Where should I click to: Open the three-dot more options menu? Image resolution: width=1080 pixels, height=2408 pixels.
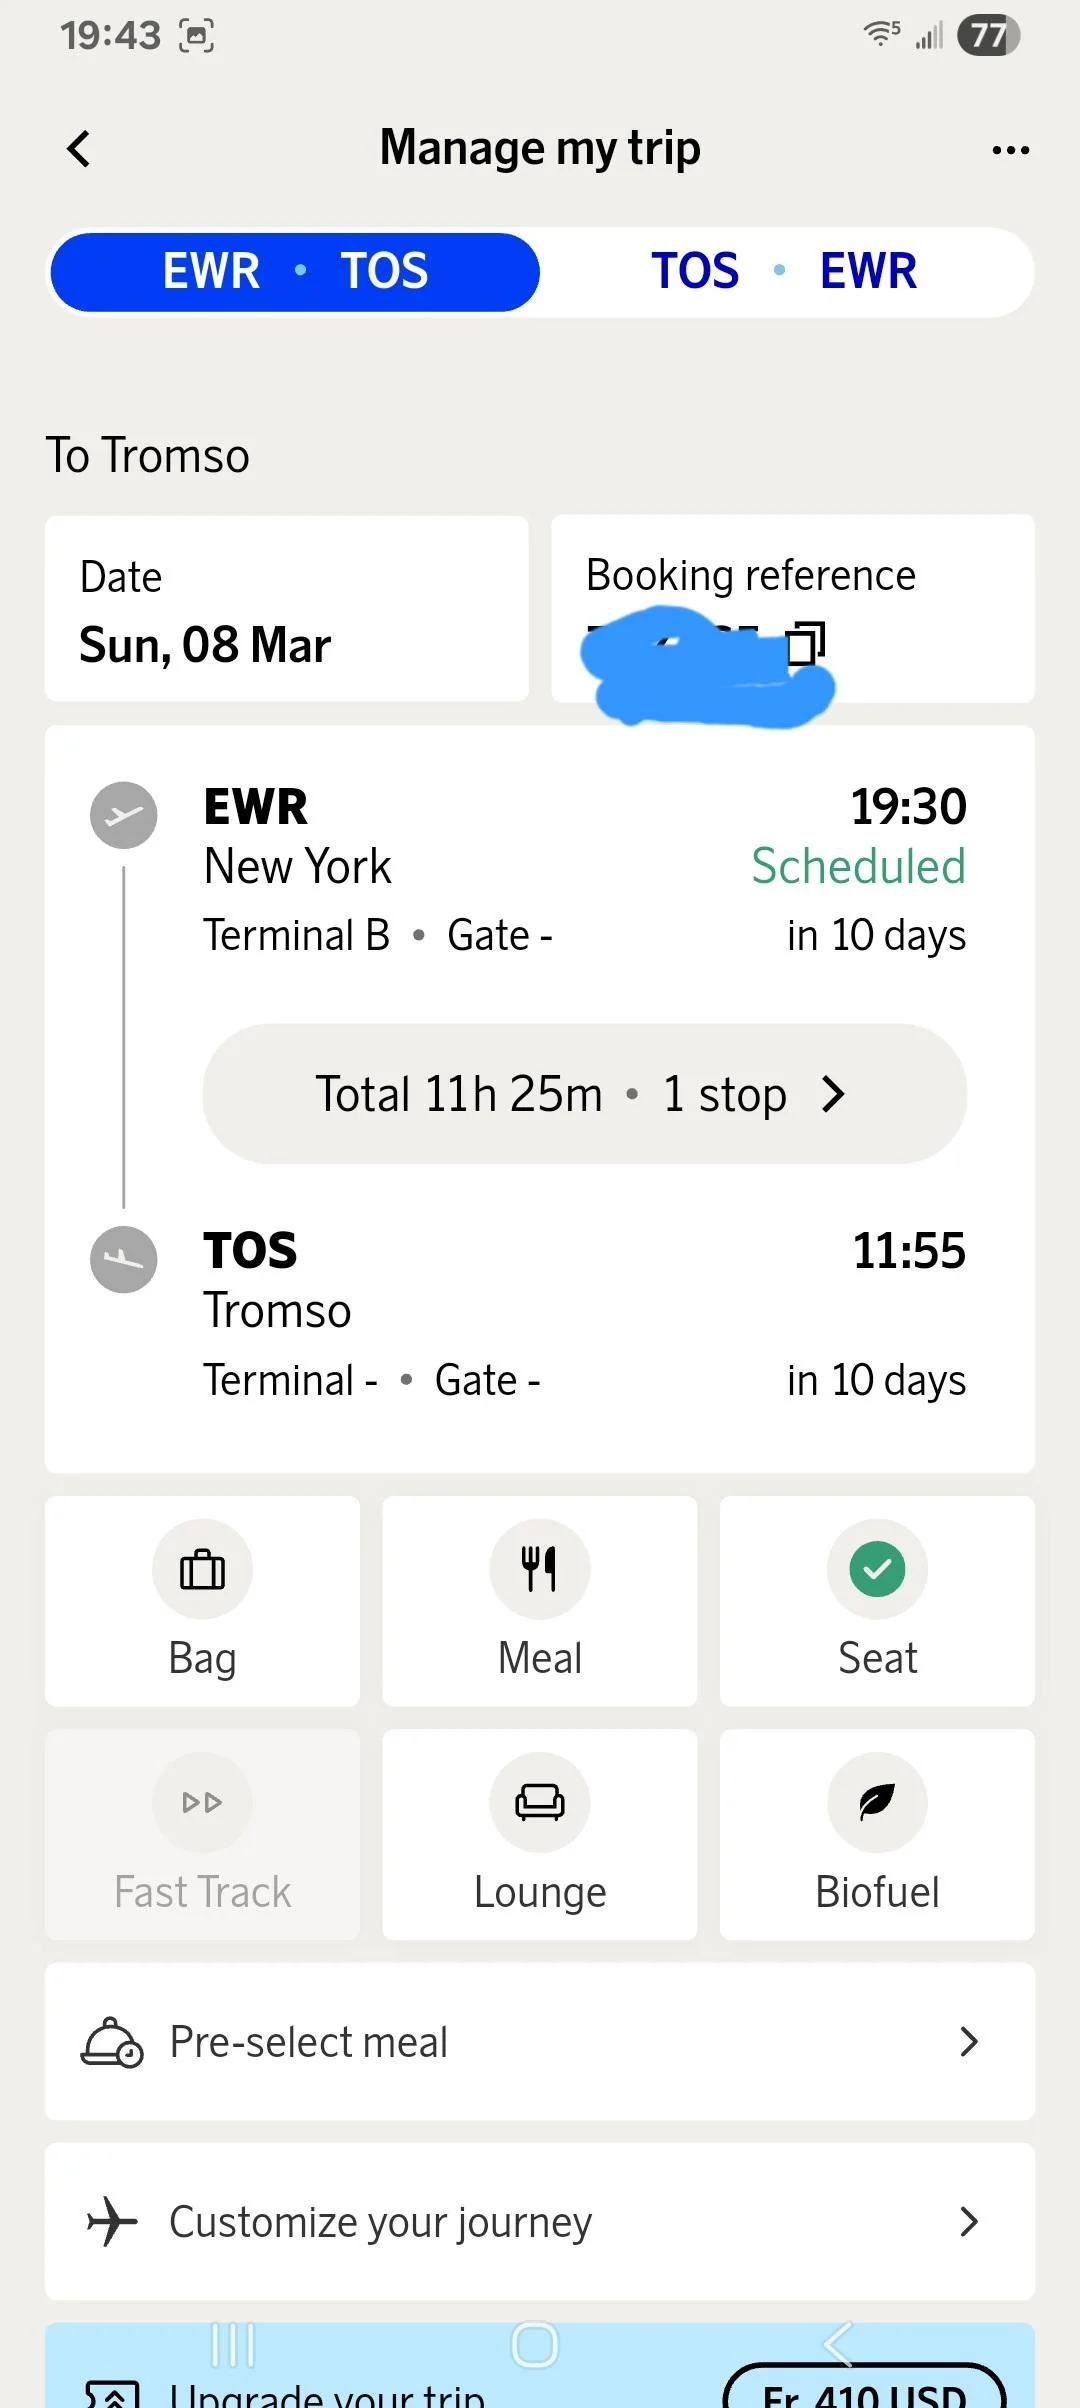pos(1010,150)
